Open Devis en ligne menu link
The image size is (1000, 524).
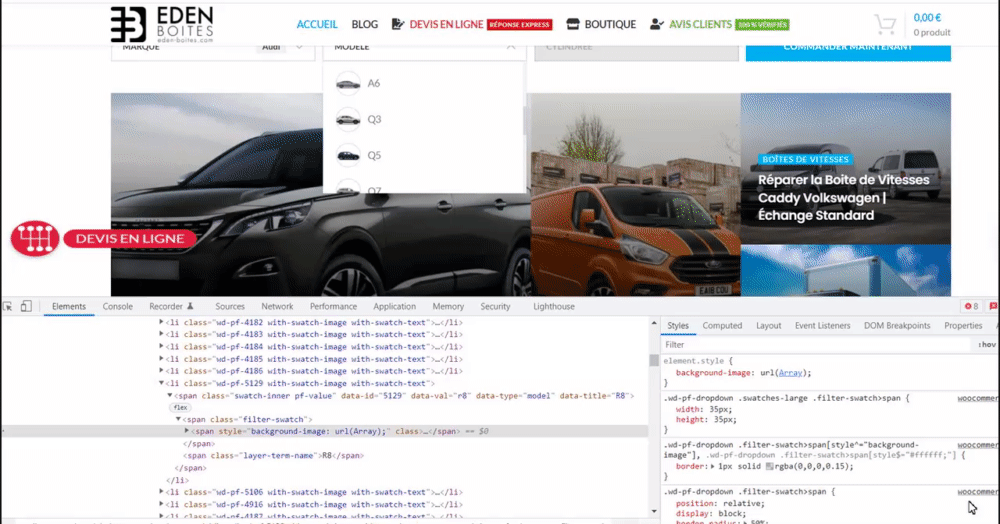click(x=446, y=24)
